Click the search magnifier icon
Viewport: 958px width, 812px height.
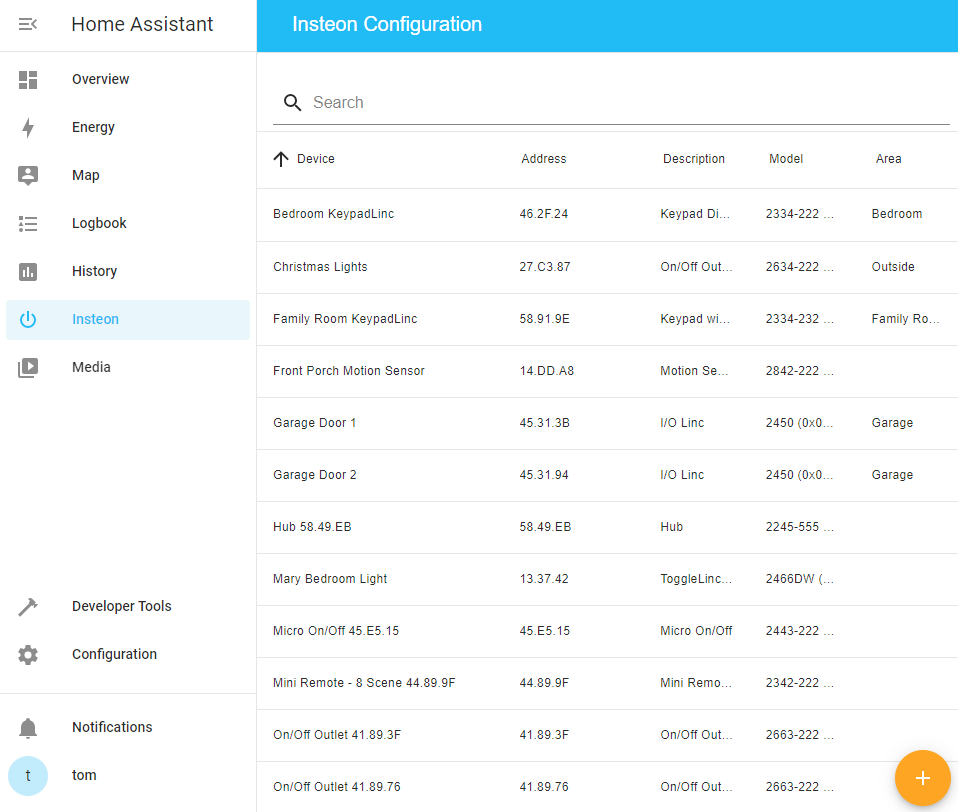pyautogui.click(x=292, y=102)
